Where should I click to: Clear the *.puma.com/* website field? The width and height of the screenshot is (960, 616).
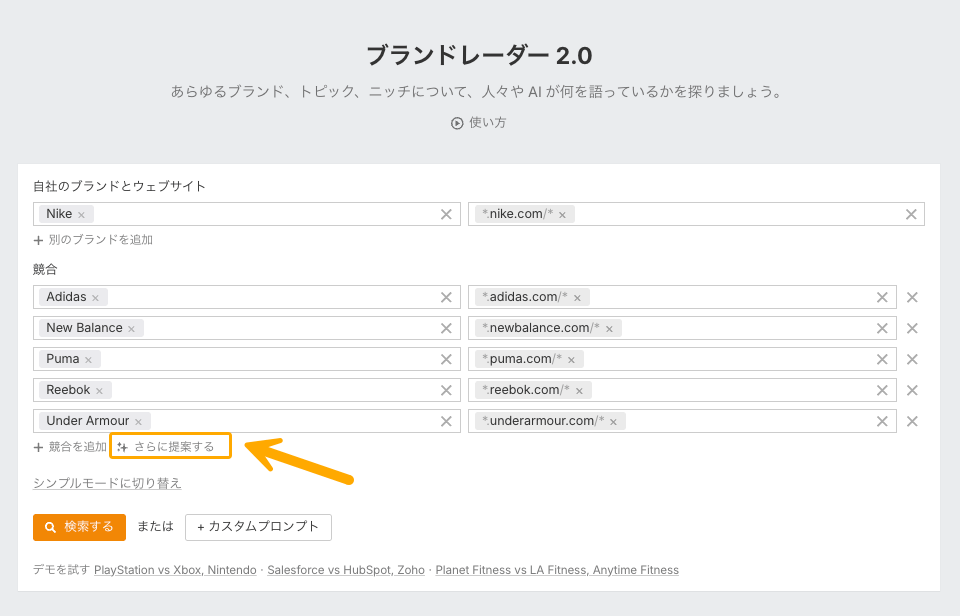pos(882,359)
